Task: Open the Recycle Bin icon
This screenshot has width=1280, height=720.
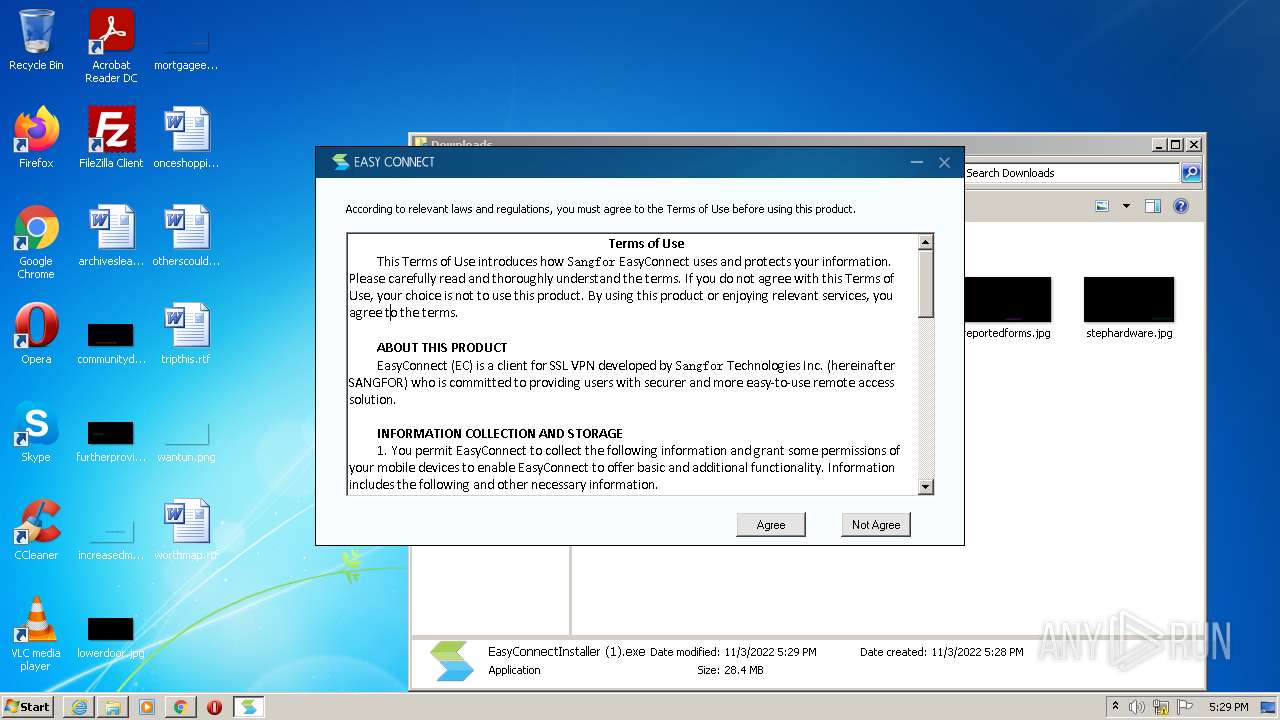Action: (x=36, y=40)
